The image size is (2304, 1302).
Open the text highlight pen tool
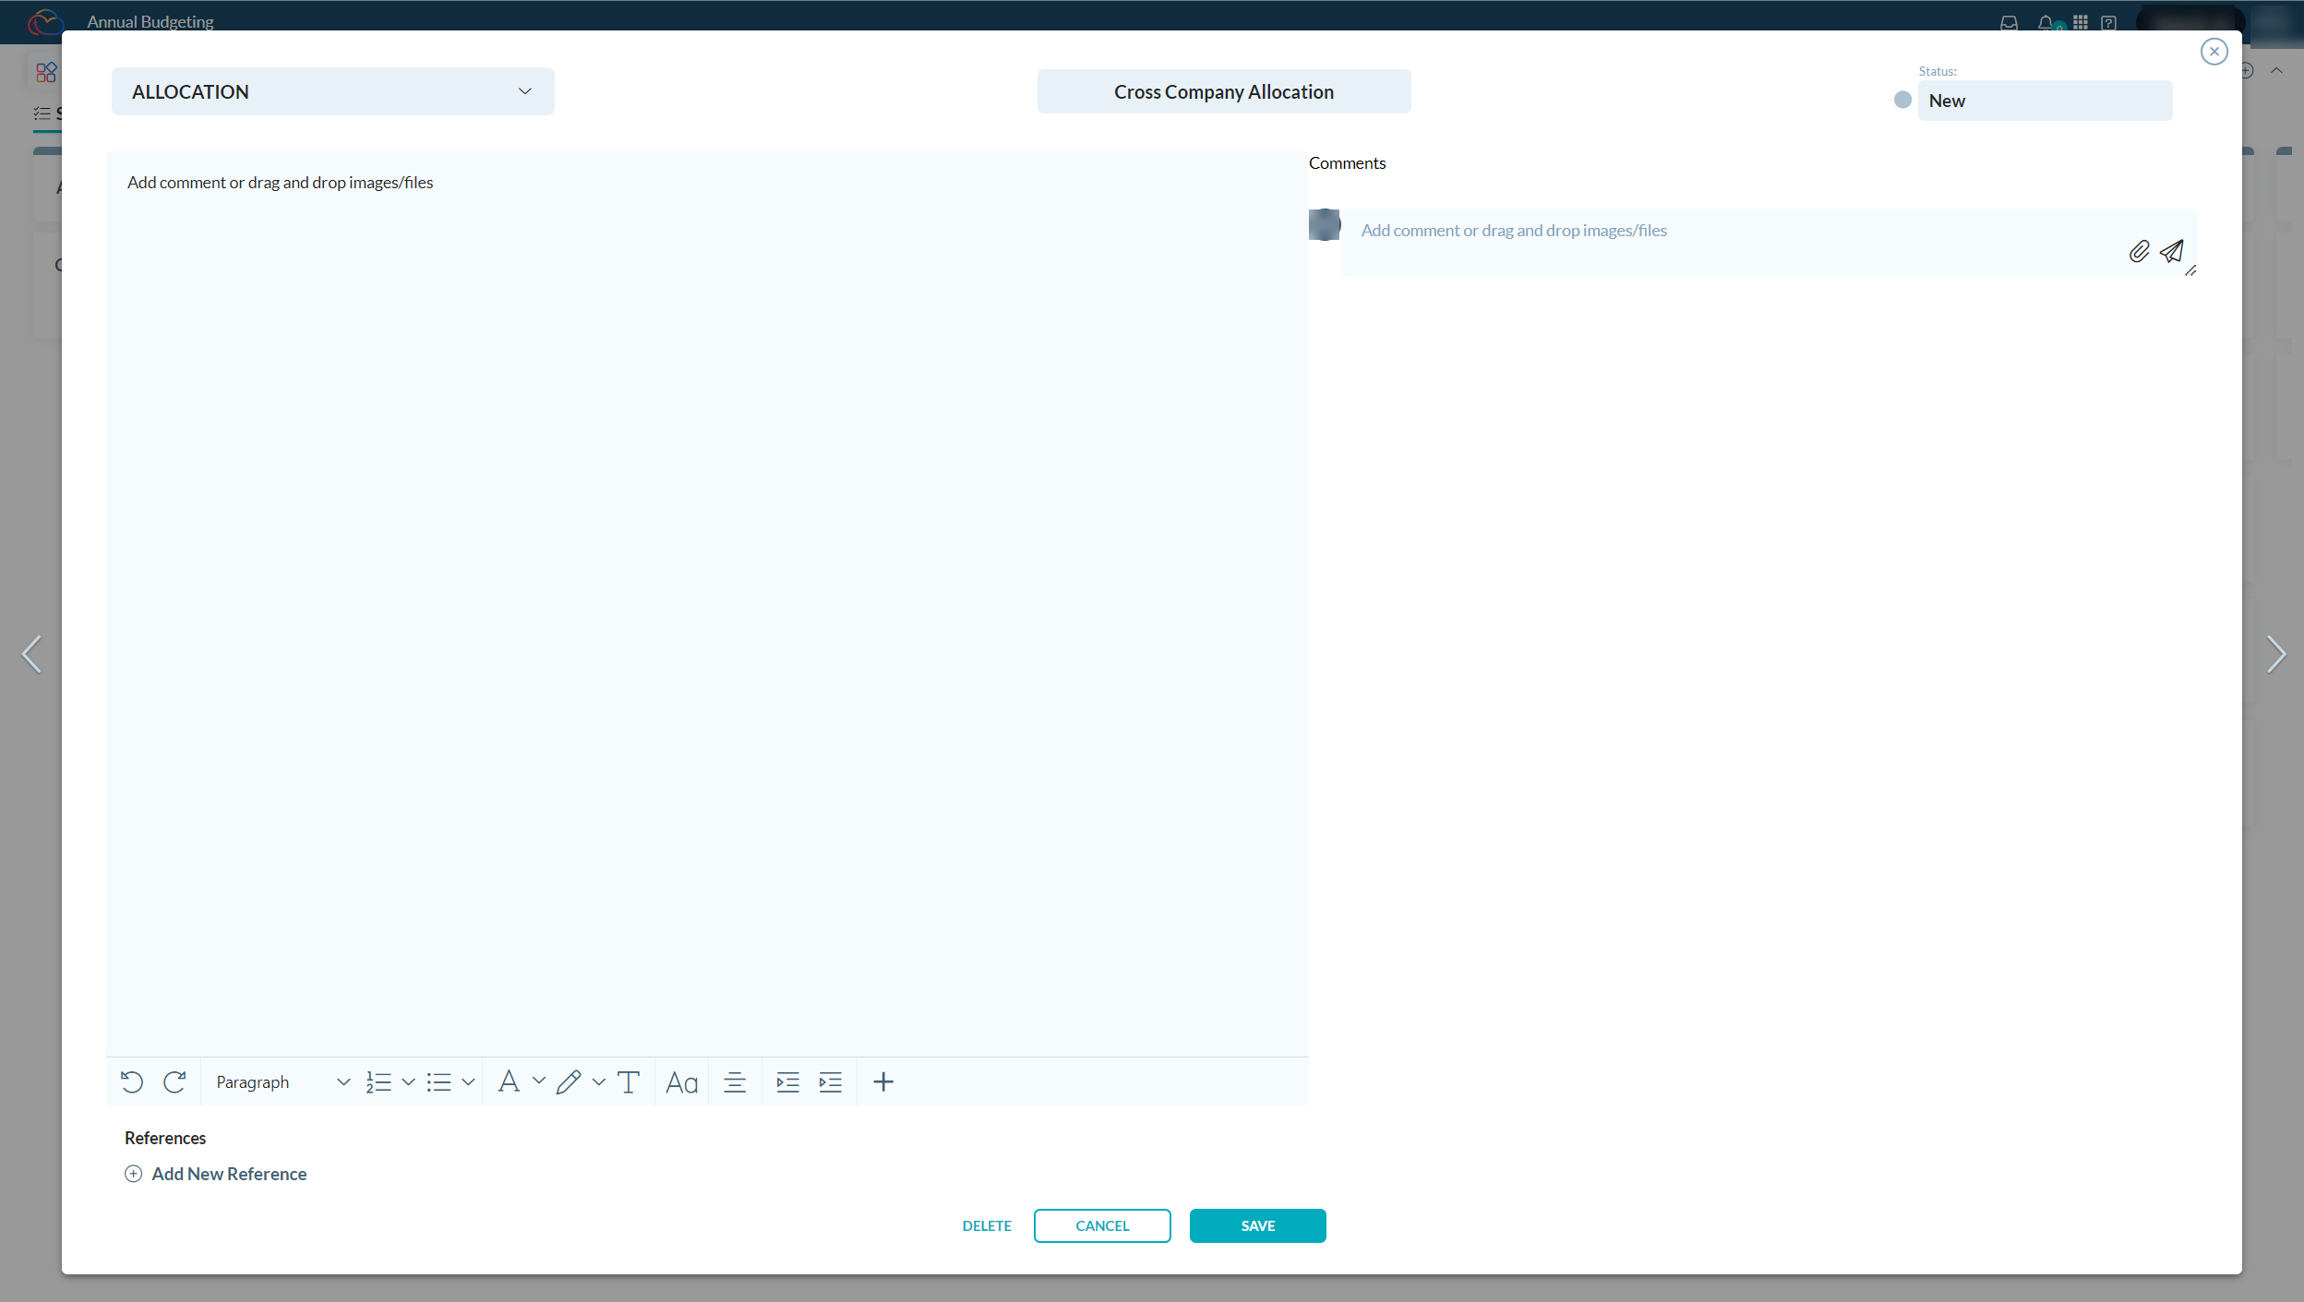click(x=570, y=1081)
